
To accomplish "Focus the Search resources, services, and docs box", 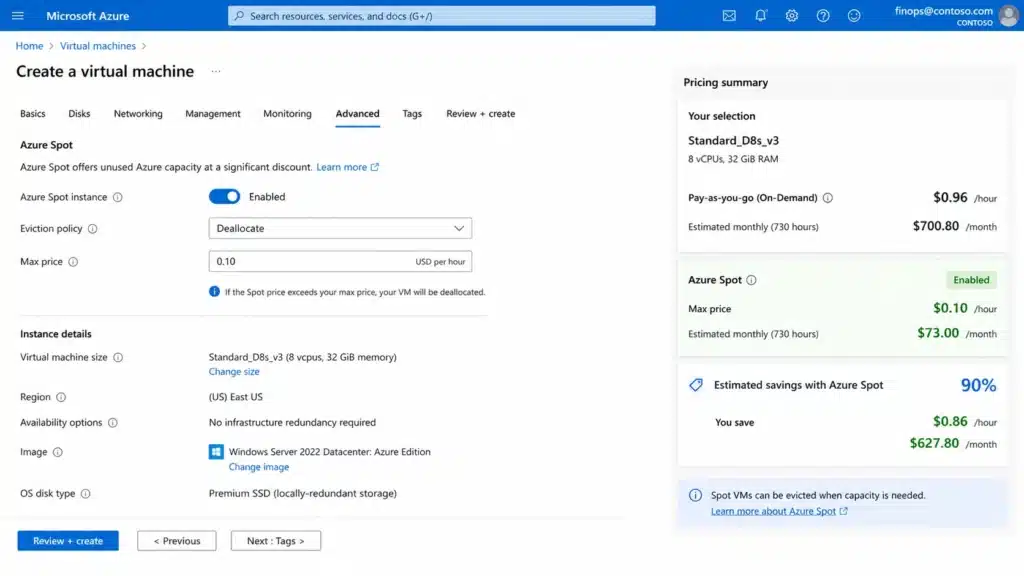I will [x=441, y=16].
